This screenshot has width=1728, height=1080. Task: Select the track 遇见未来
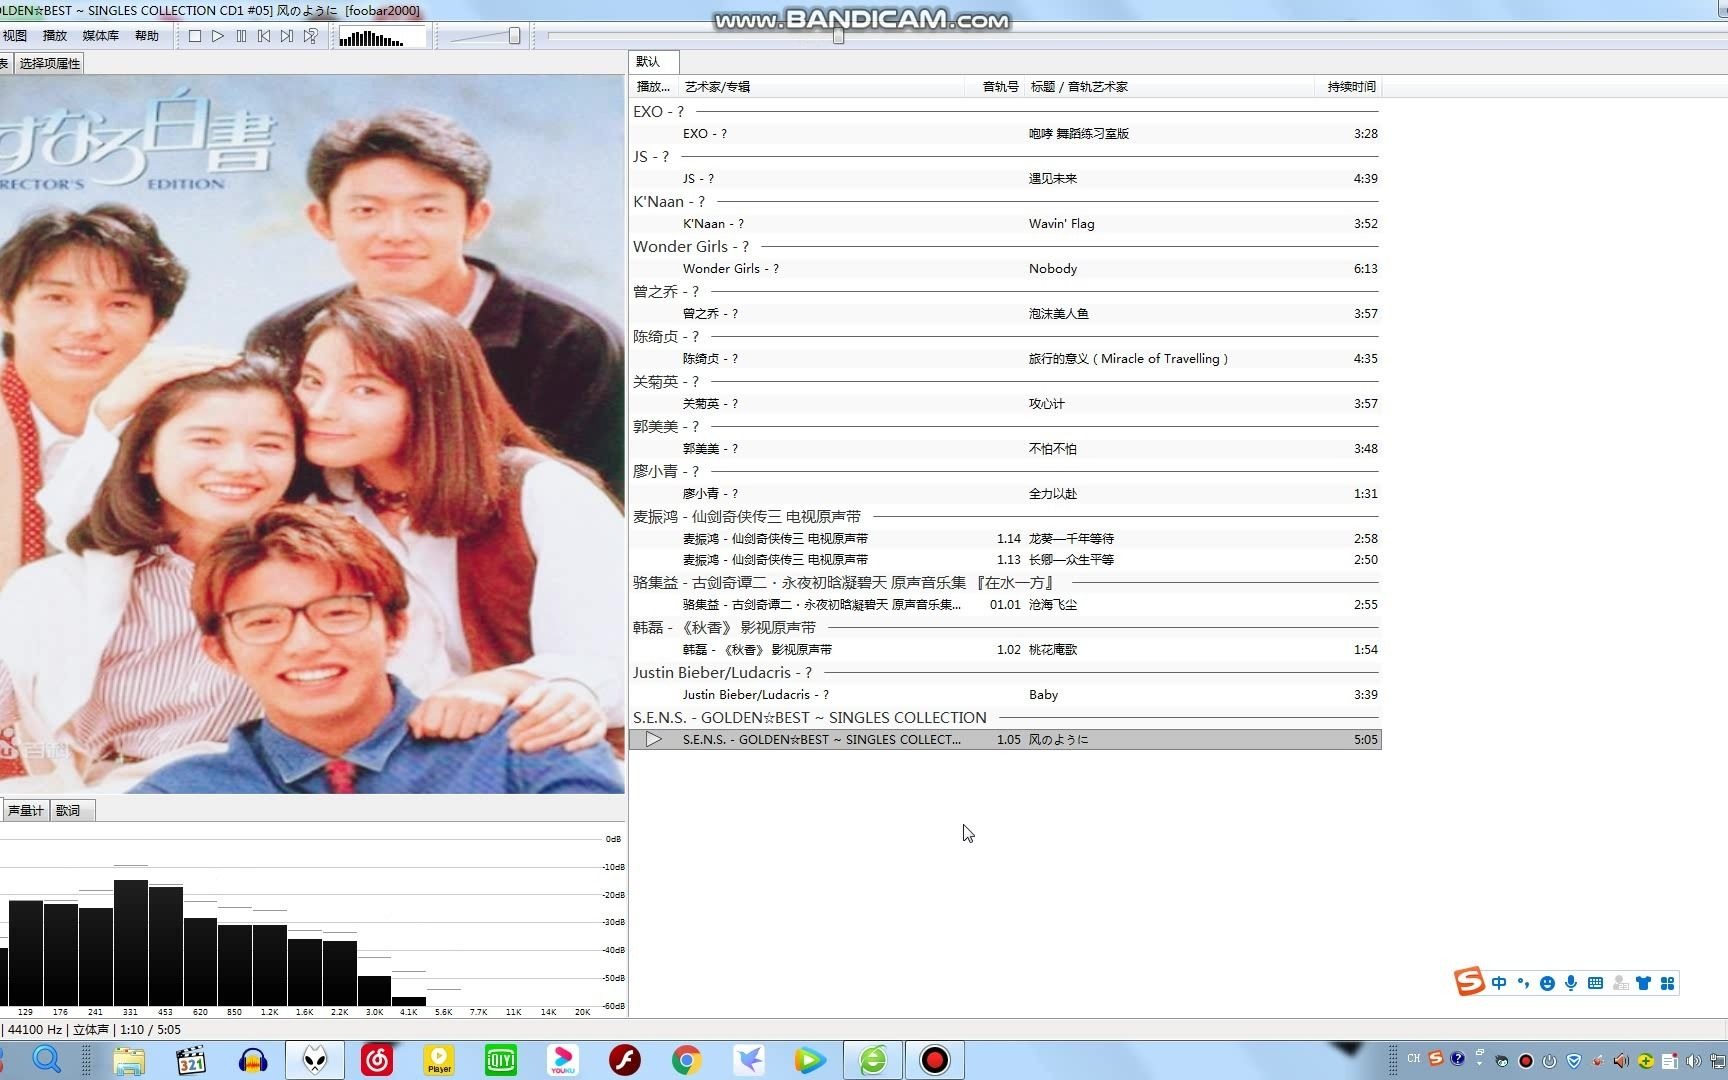[x=1005, y=179]
